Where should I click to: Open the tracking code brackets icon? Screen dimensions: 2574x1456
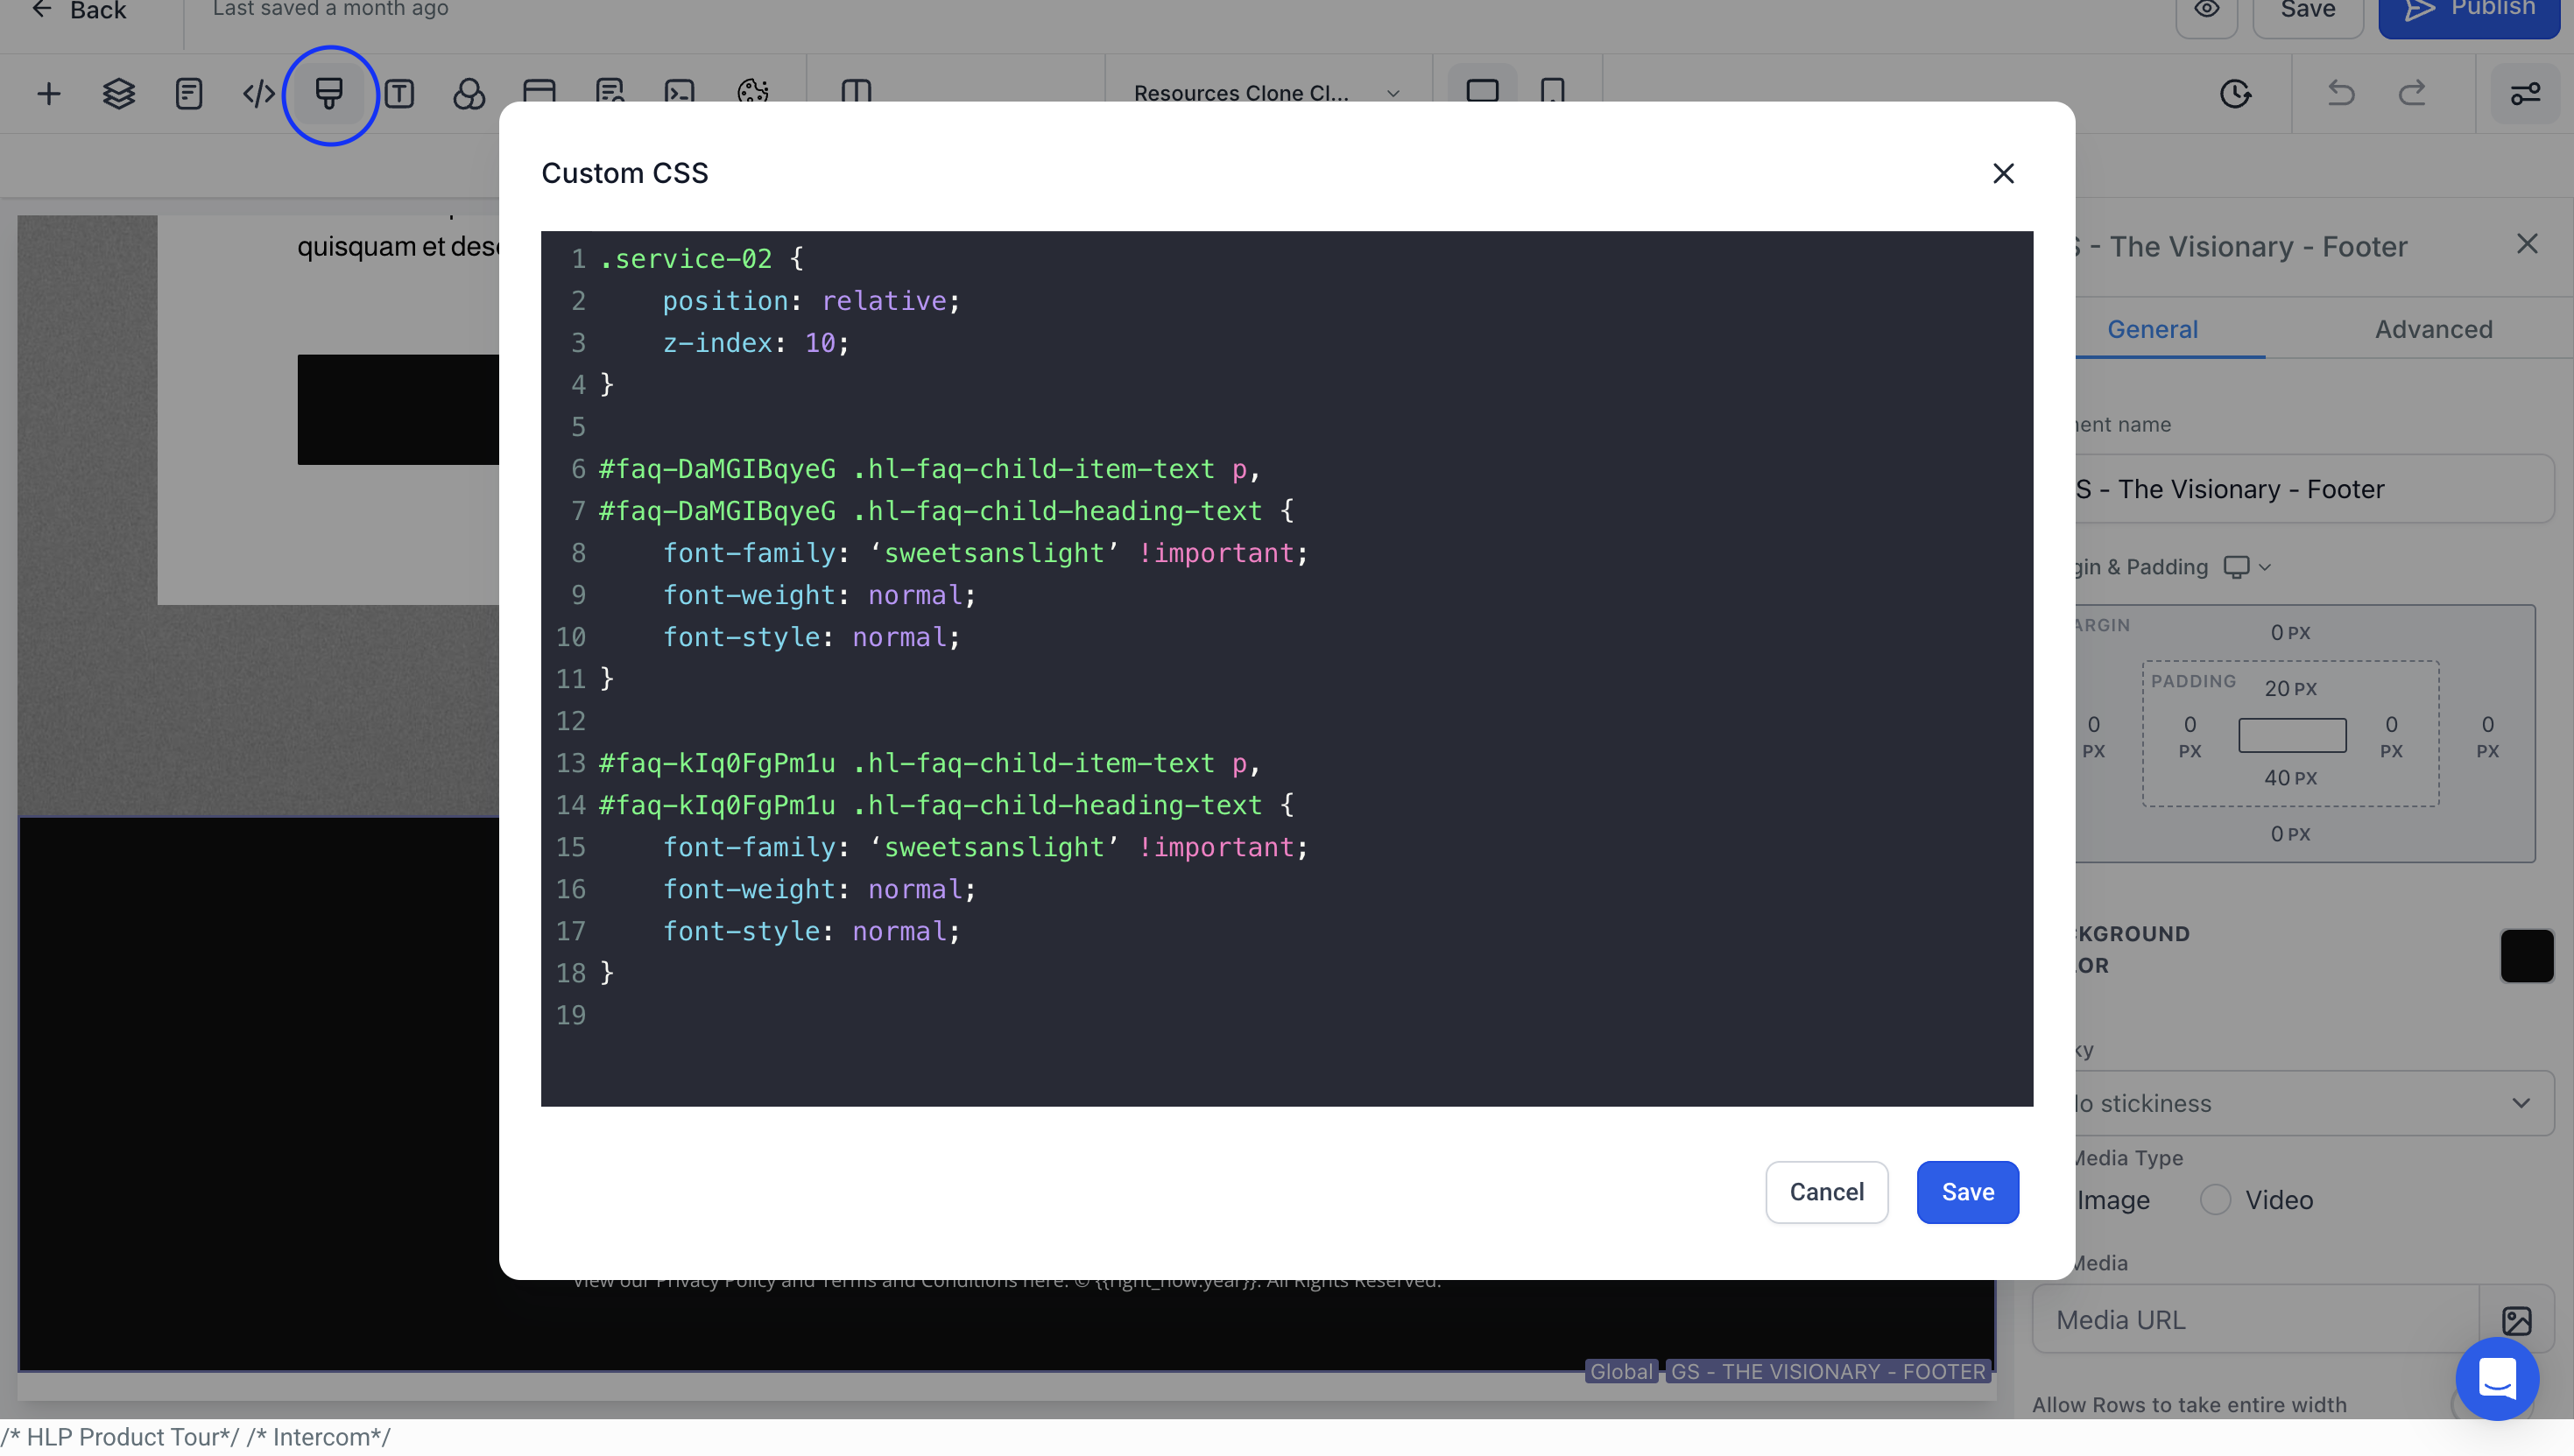(x=258, y=94)
